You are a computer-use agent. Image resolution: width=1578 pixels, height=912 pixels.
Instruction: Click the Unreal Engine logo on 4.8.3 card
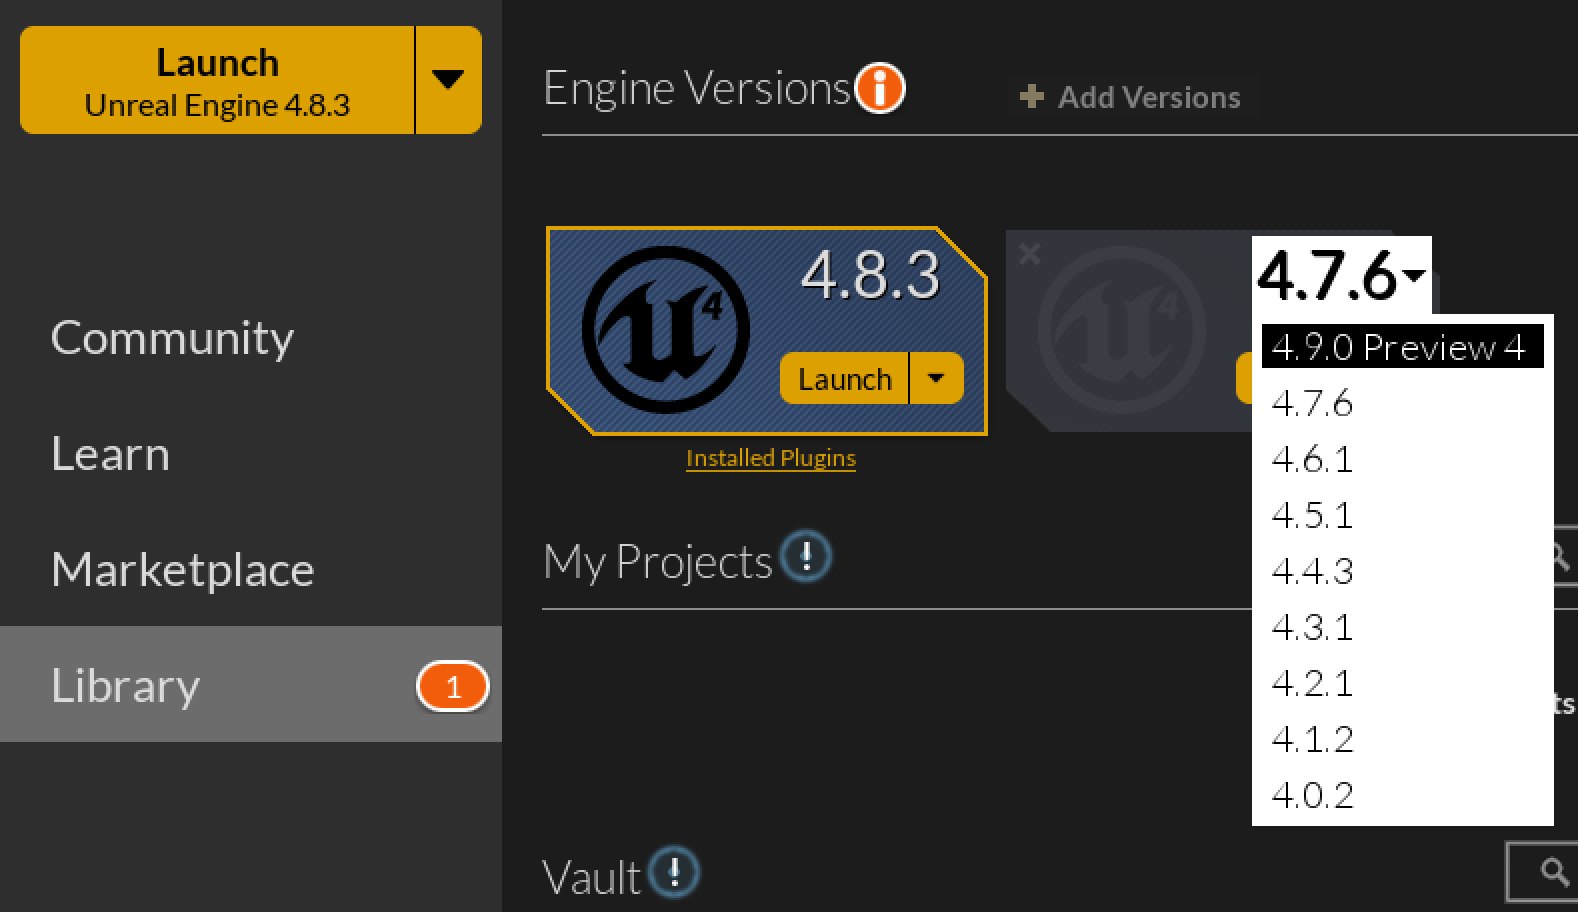click(666, 330)
